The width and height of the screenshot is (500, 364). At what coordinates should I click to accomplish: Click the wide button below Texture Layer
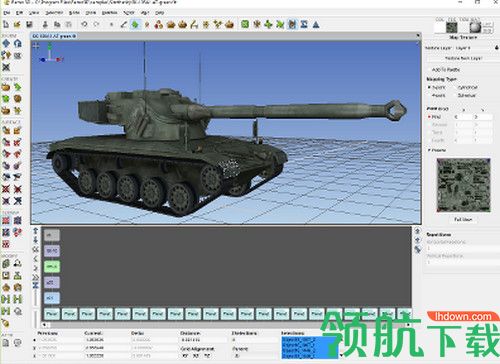(463, 58)
